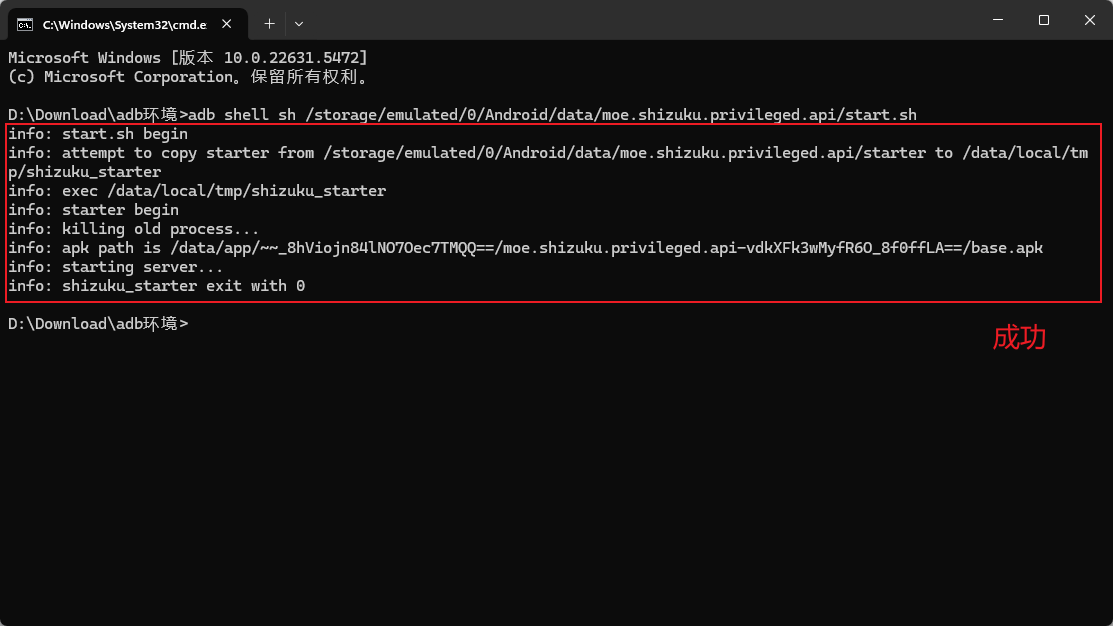The image size is (1113, 626).
Task: Click "exec /data/local/tmp/shizuku_starter" line
Action: click(x=197, y=191)
